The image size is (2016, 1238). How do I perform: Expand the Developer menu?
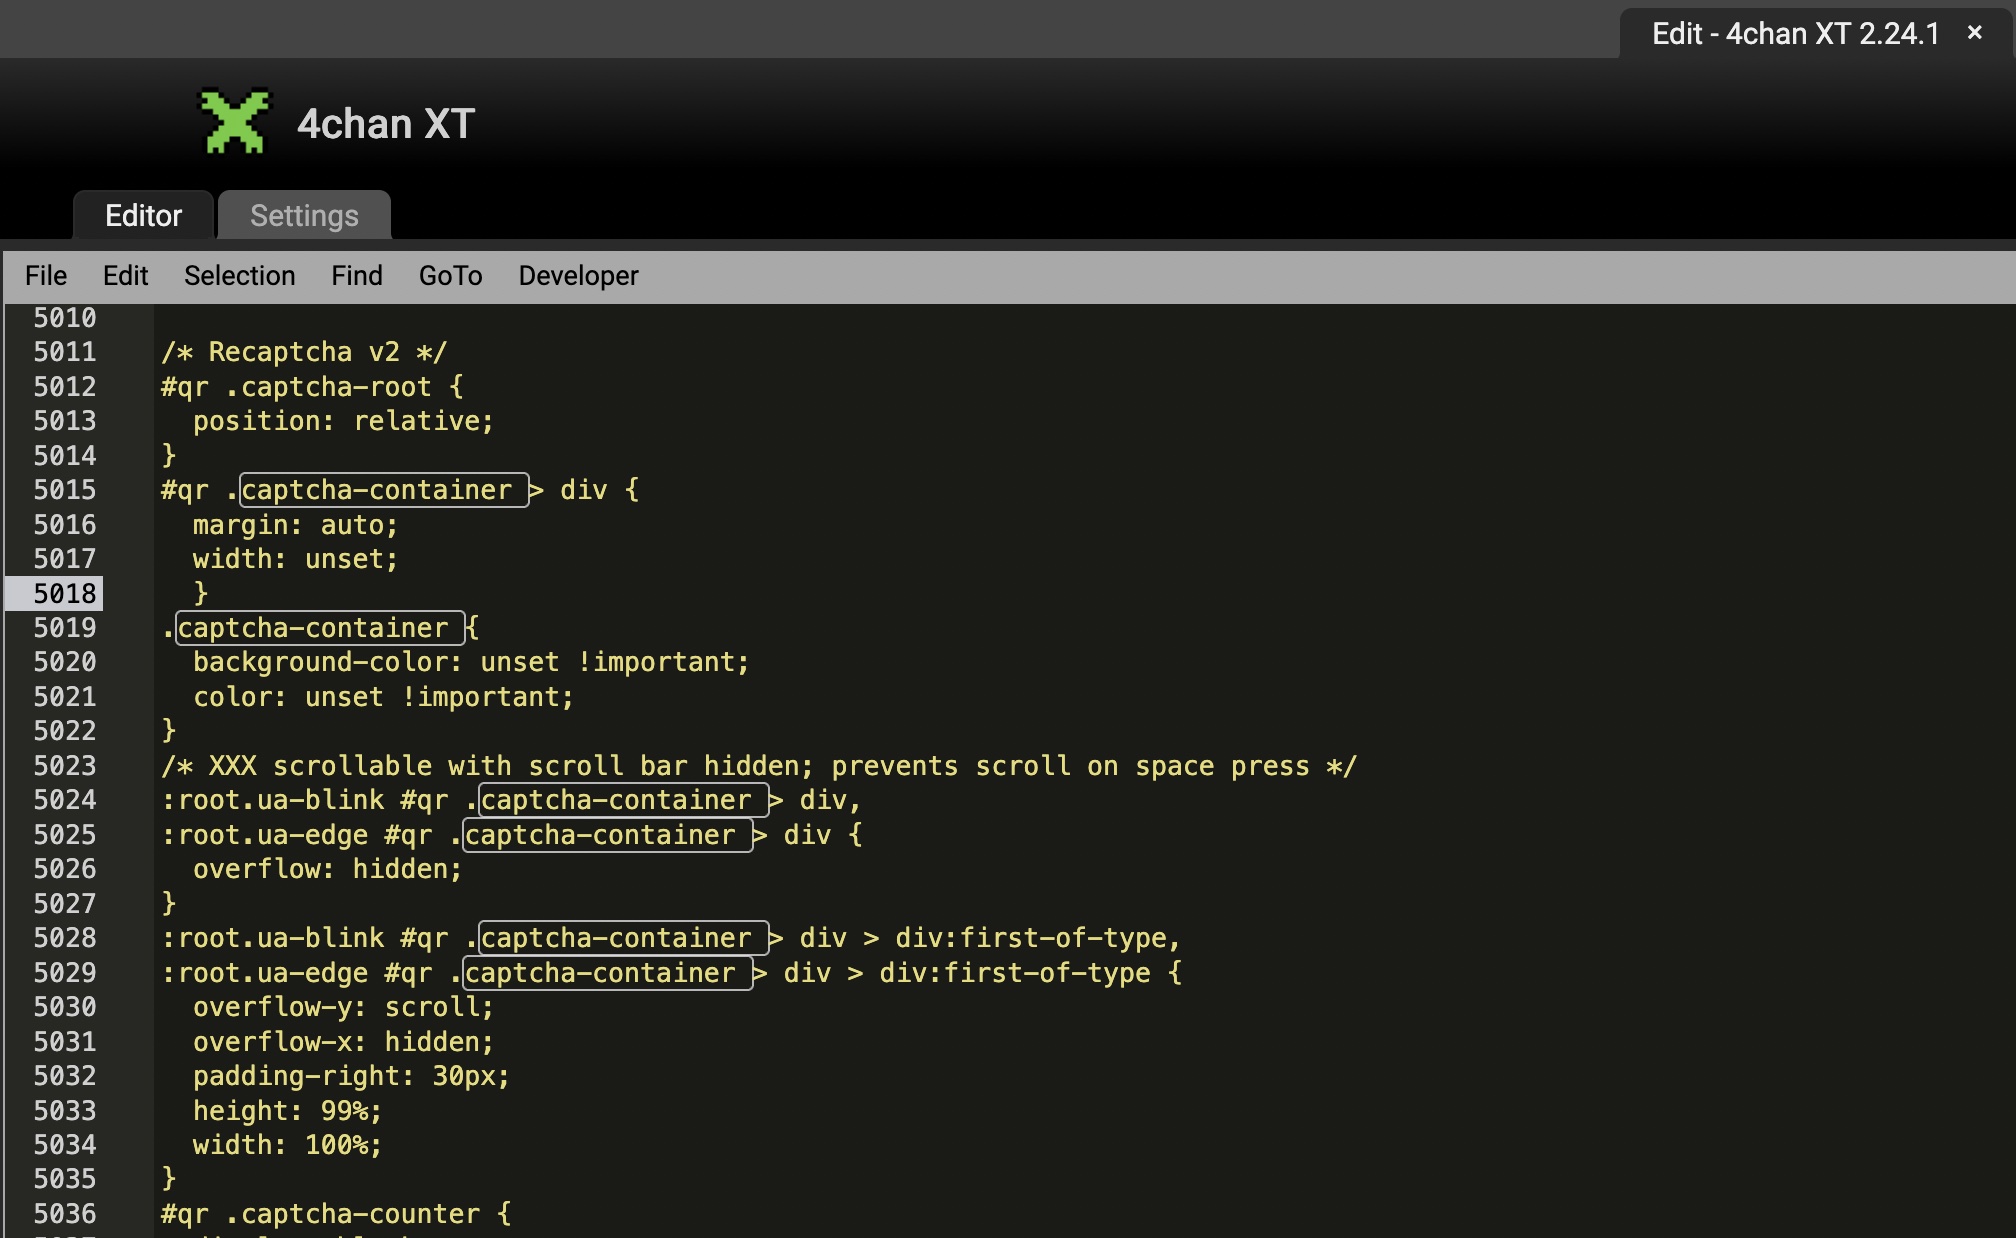pos(578,276)
